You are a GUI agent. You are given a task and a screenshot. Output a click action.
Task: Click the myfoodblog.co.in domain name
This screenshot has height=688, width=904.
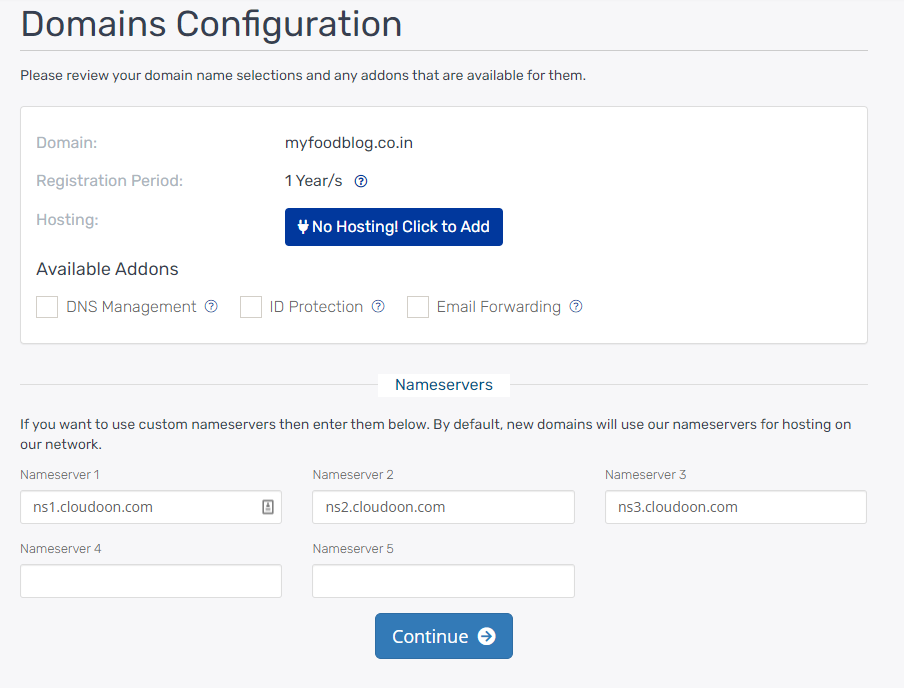[349, 143]
